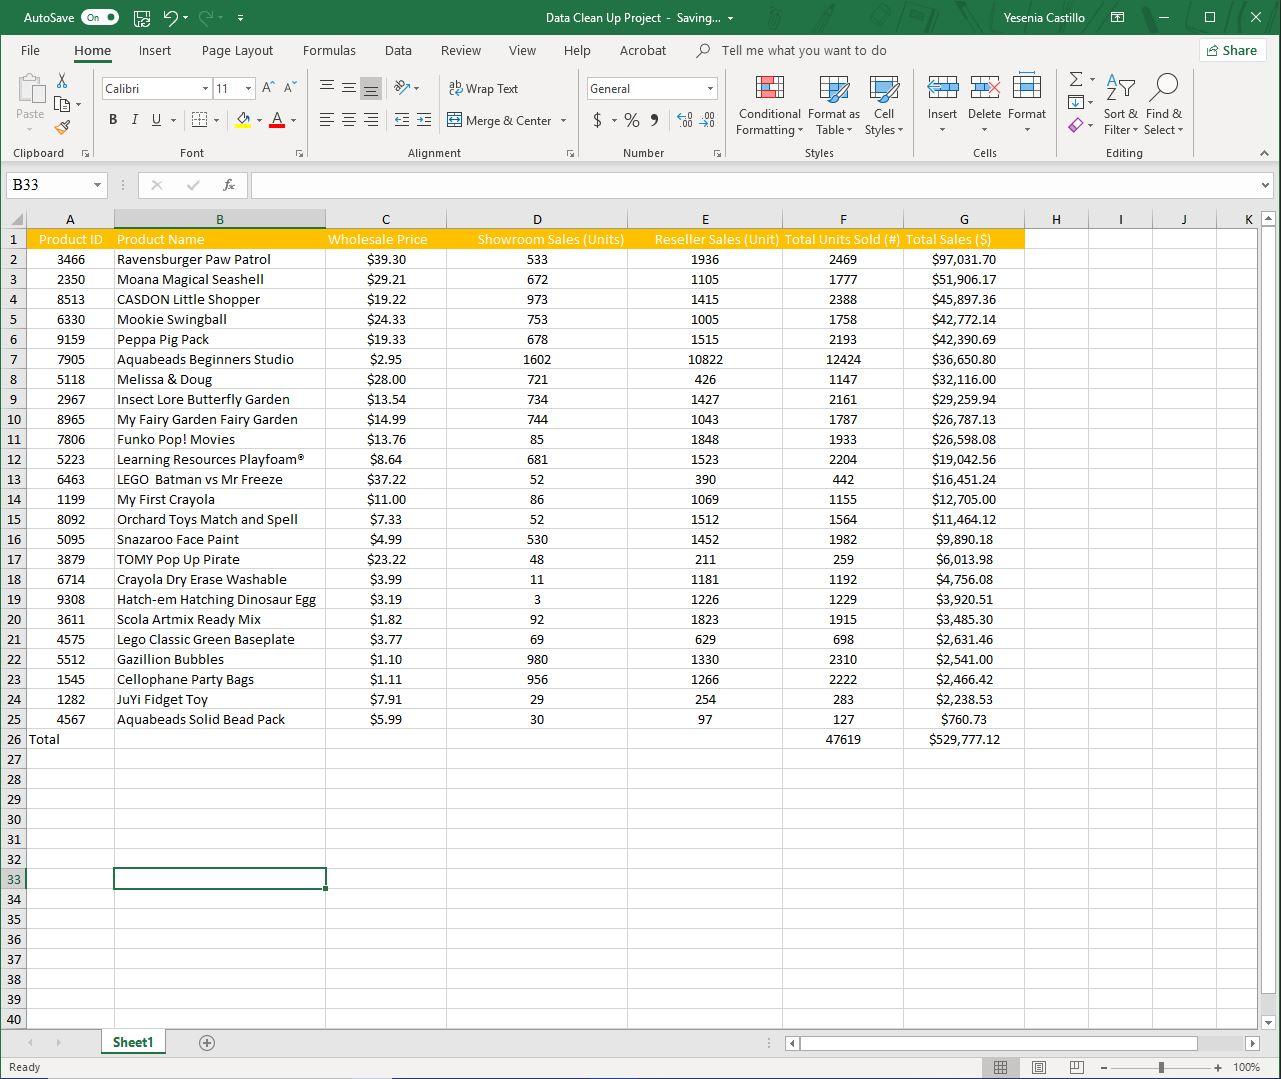The width and height of the screenshot is (1281, 1079).
Task: Toggle Align Left horizontal alignment
Action: 327,120
